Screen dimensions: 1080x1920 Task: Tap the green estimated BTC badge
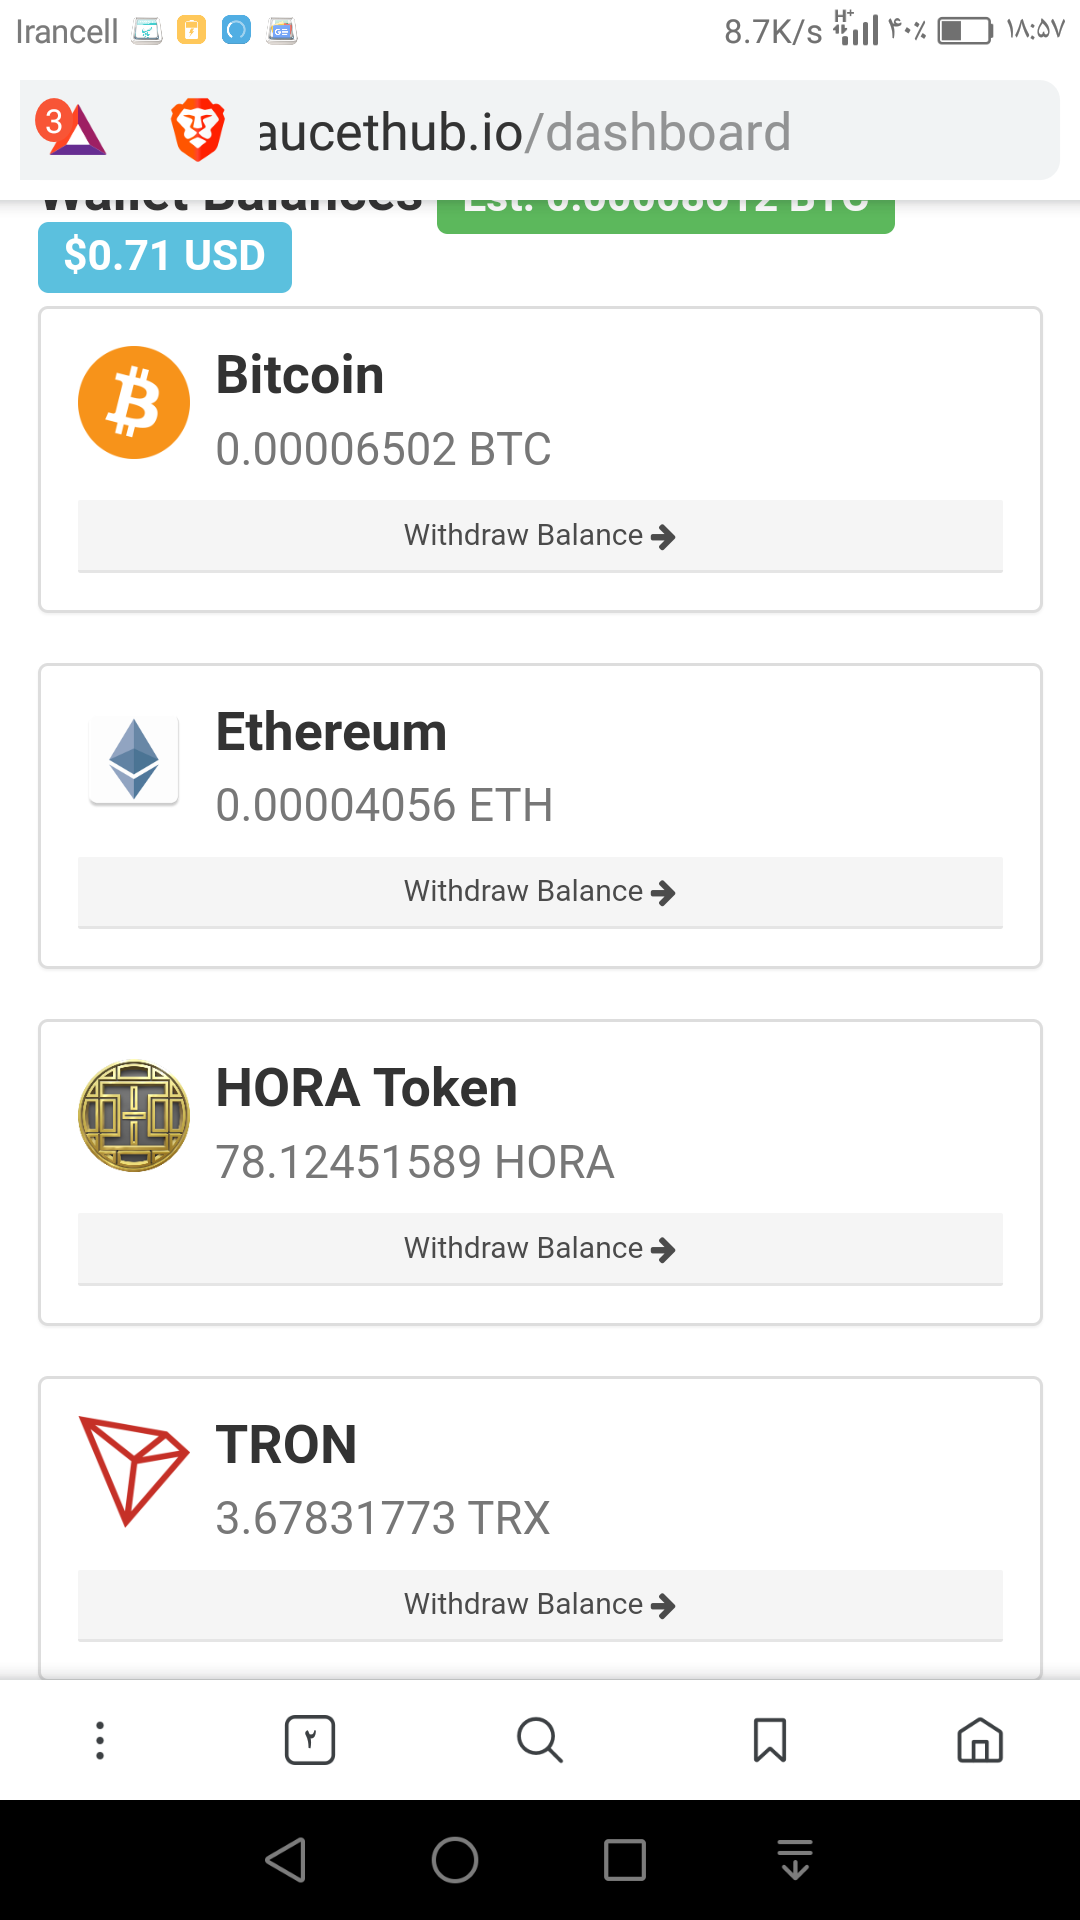pos(666,215)
